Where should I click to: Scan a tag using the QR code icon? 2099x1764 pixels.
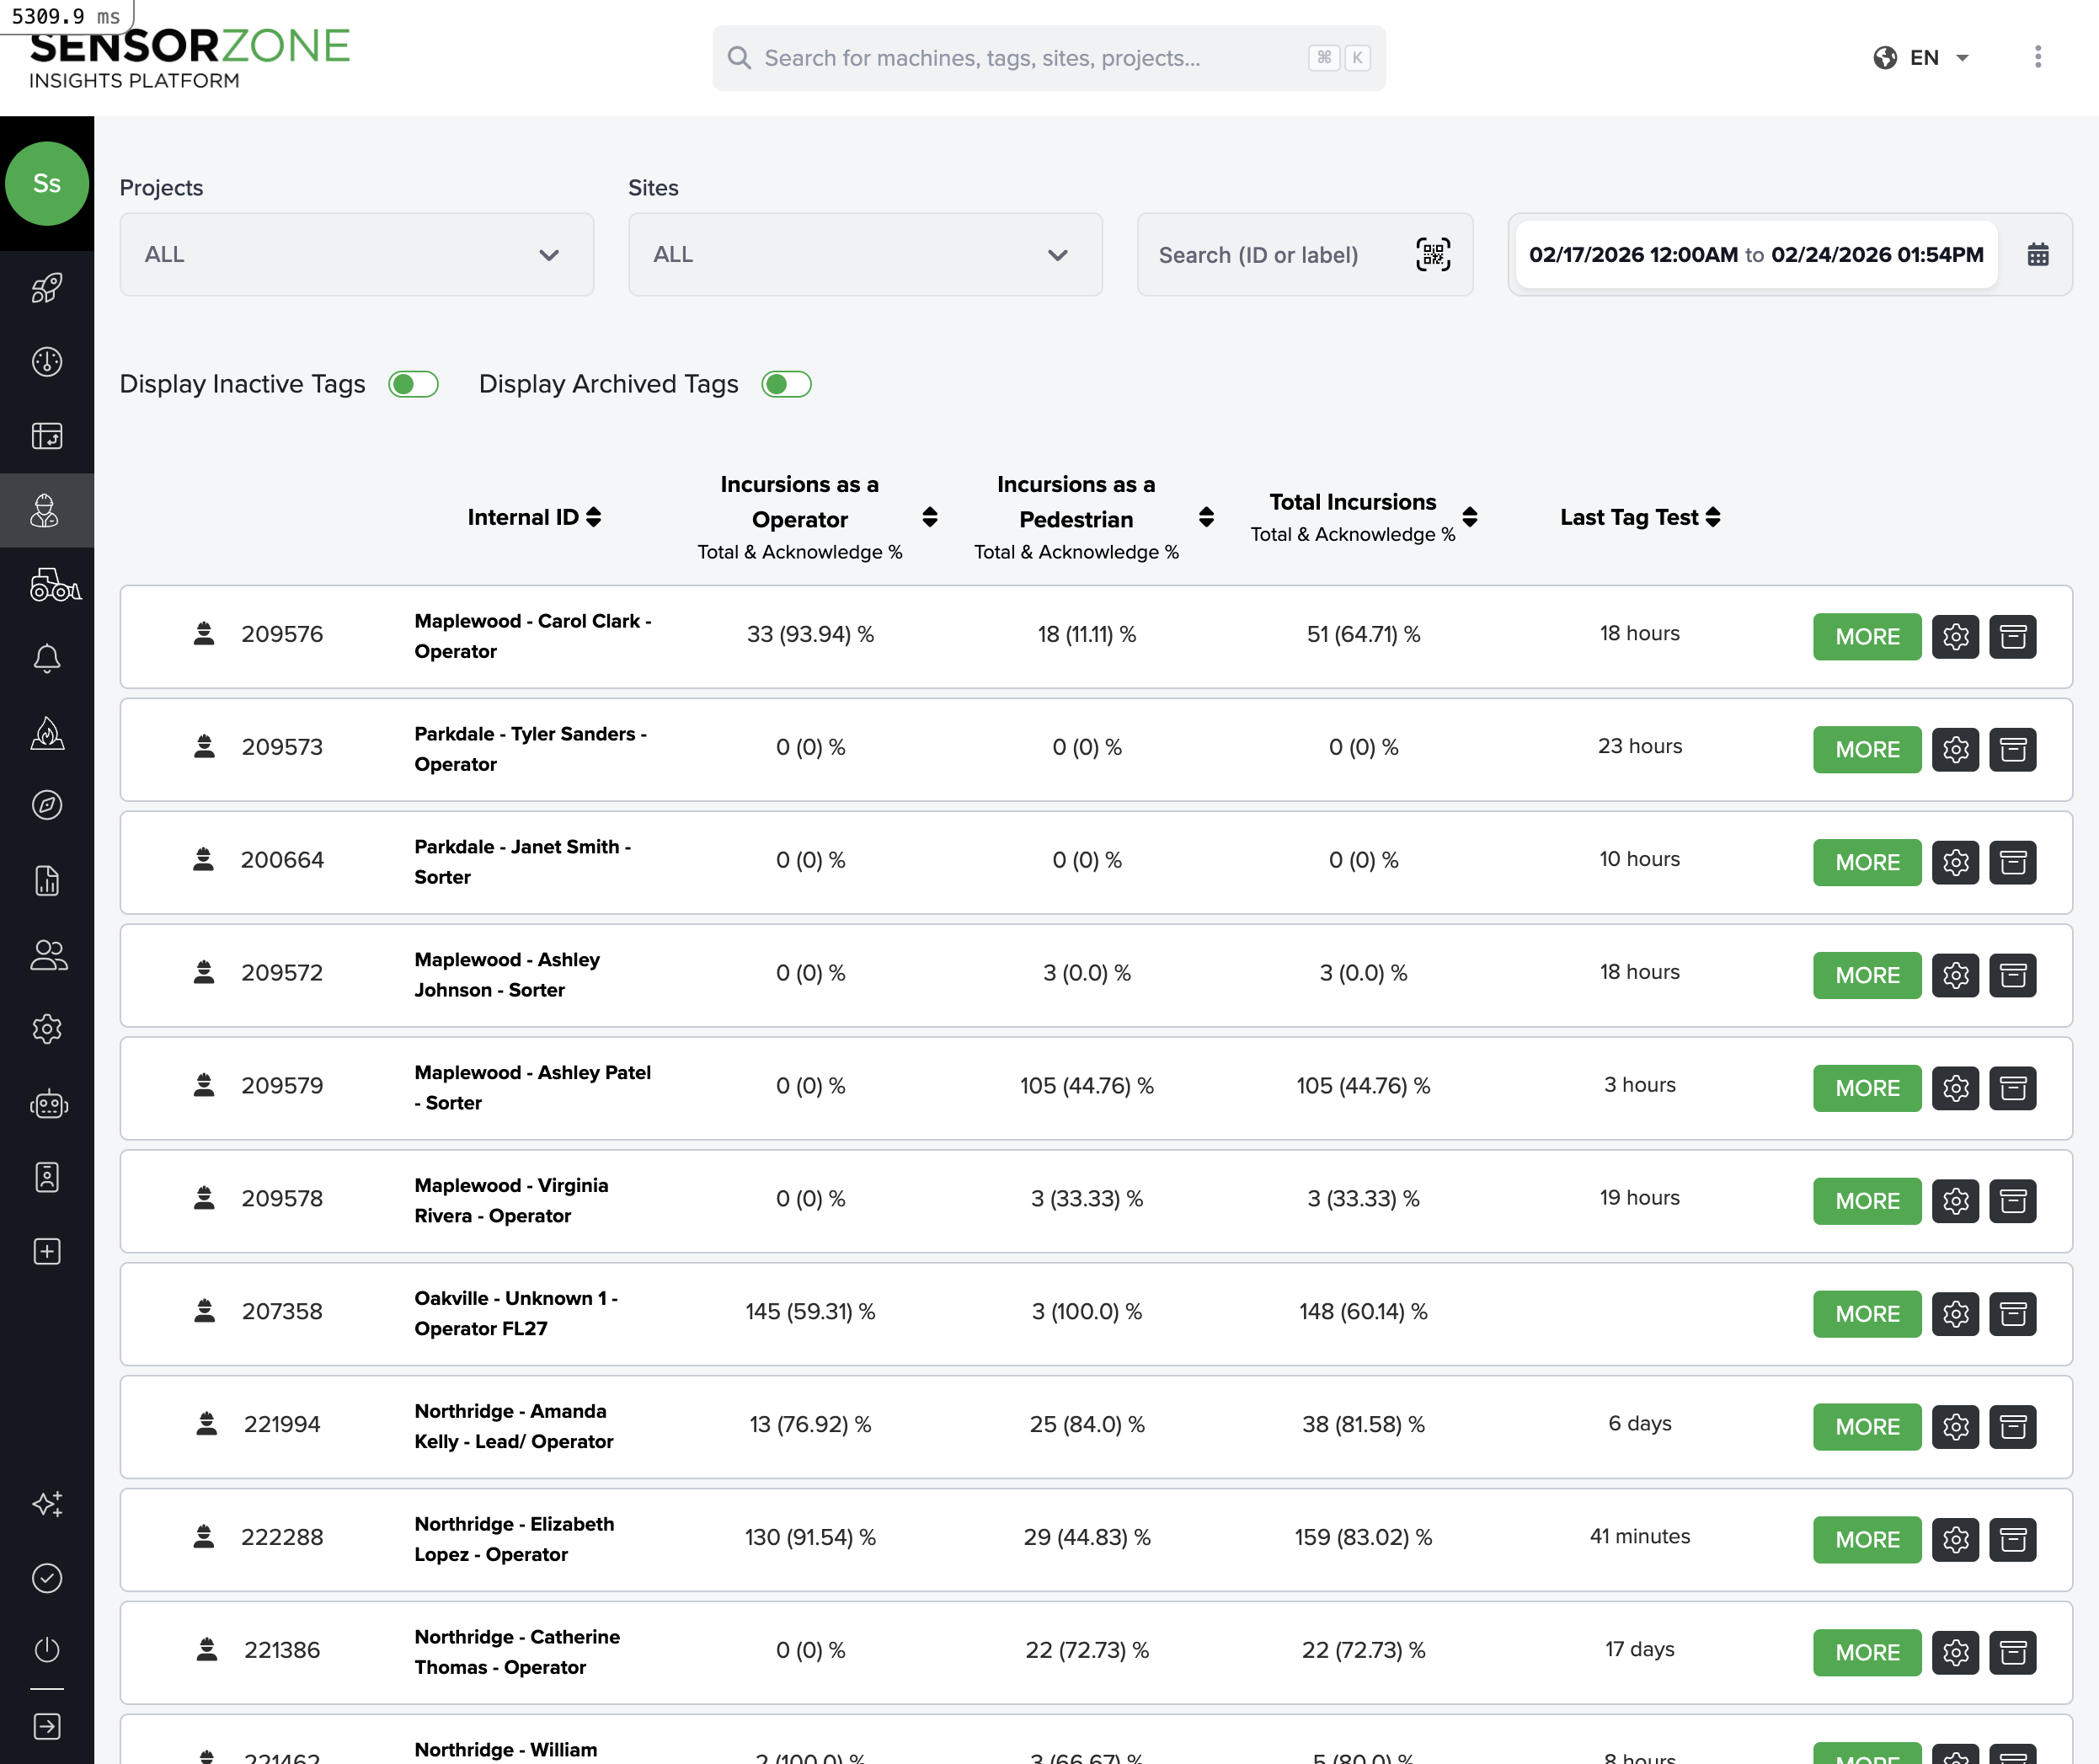pyautogui.click(x=1433, y=255)
